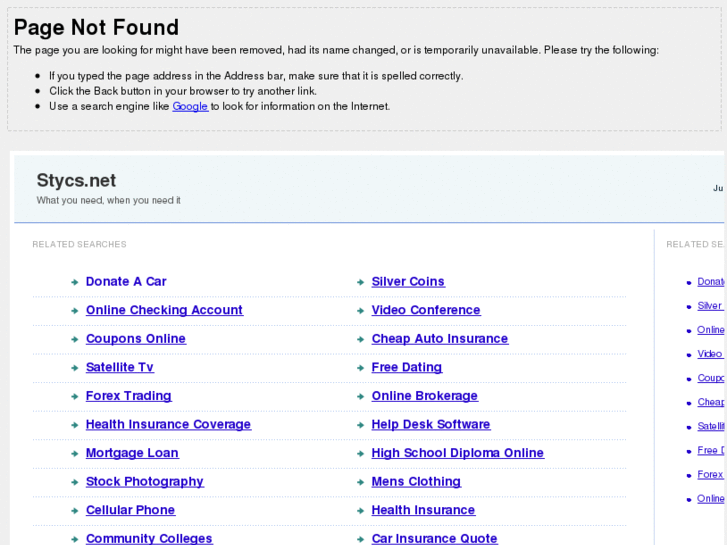This screenshot has height=545, width=727.
Task: Open the Help Desk Software link
Action: coord(430,424)
